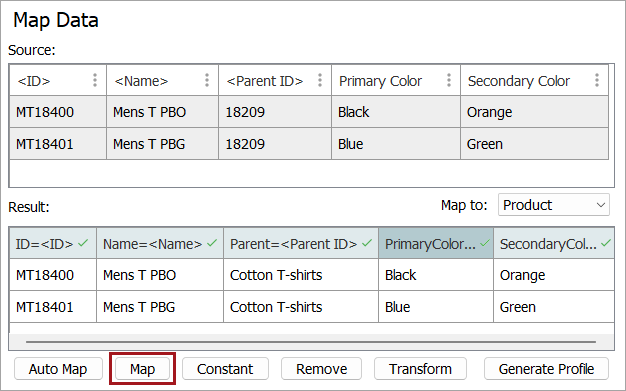This screenshot has height=391, width=626.
Task: Select source cell MT18401
Action: click(x=58, y=144)
